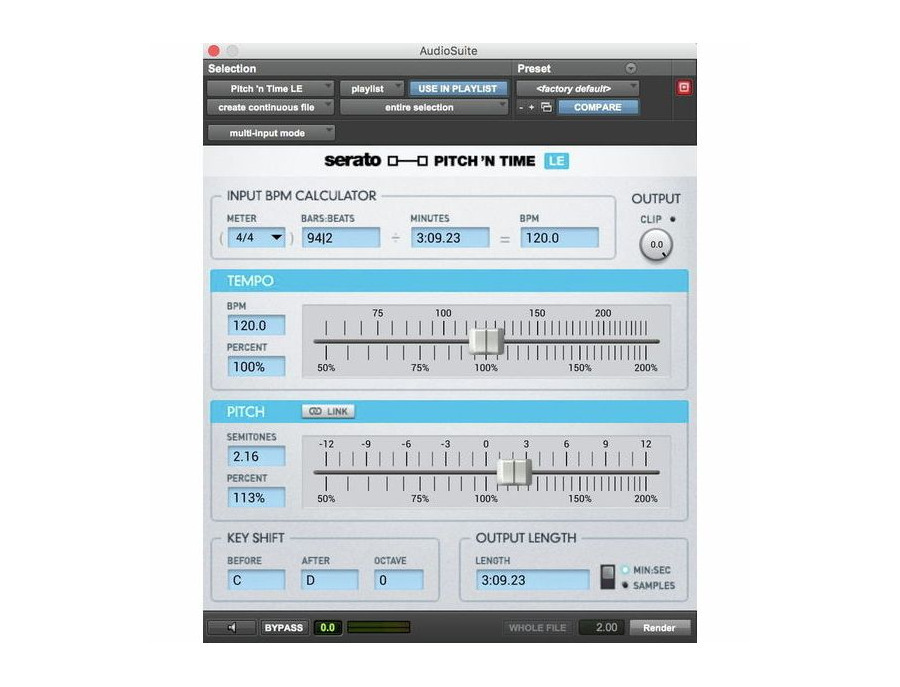Image resolution: width=900 pixels, height=687 pixels.
Task: Click the Selection header label
Action: 232,68
